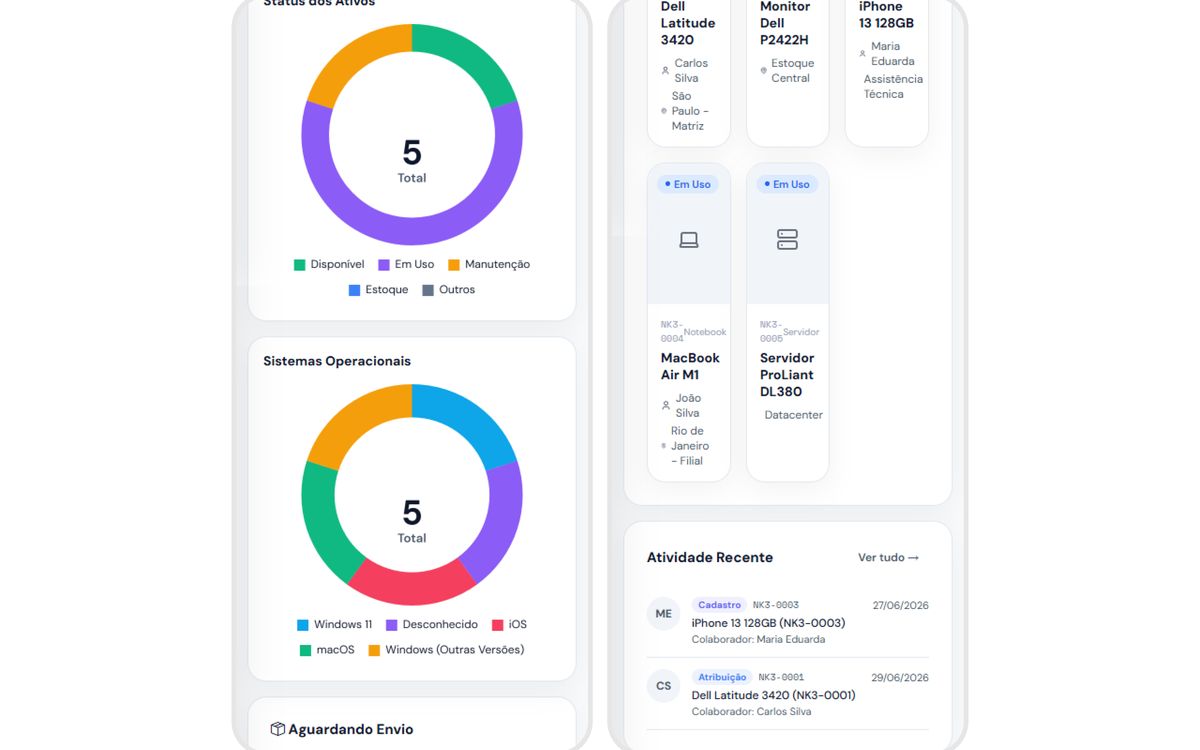This screenshot has height=750, width=1200.
Task: Select the MacBook Air M1 card title
Action: [690, 366]
